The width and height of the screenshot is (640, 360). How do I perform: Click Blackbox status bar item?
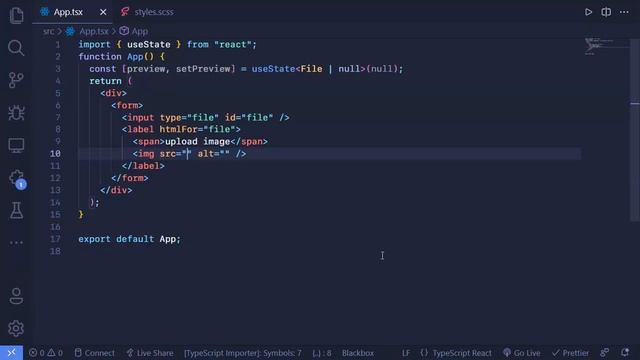click(358, 353)
